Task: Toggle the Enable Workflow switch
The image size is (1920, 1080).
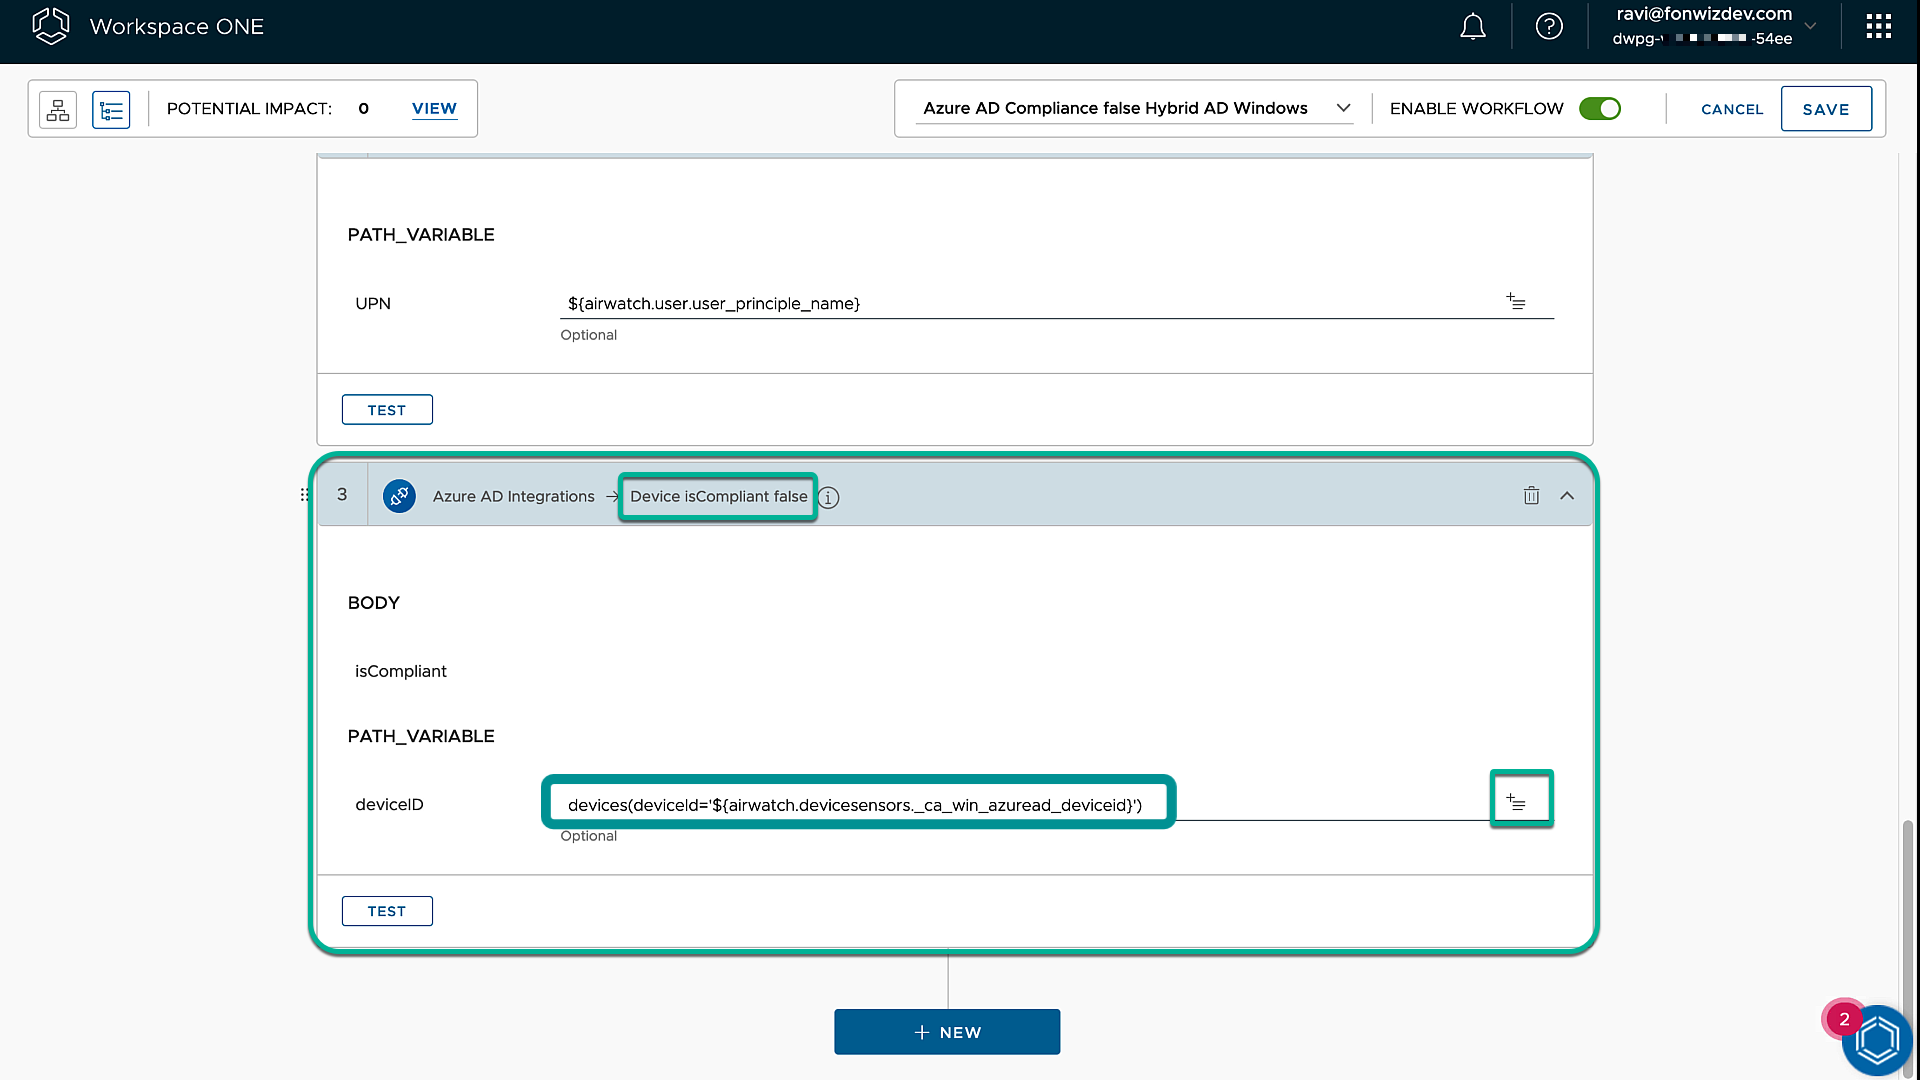Action: click(1600, 109)
